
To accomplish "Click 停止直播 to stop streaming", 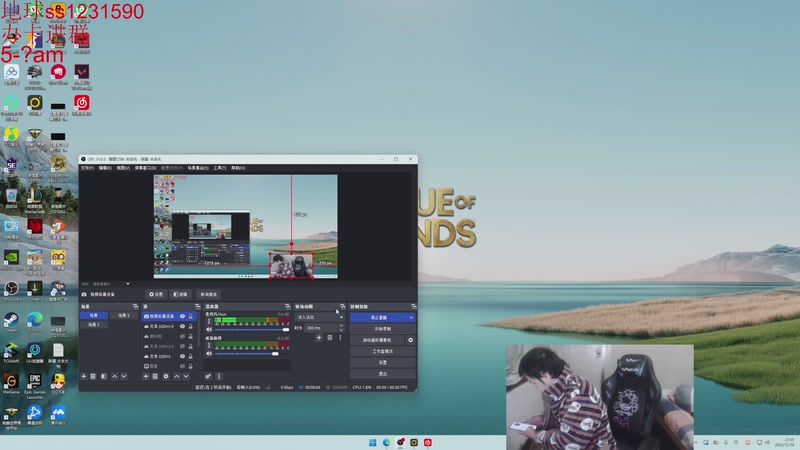I will 379,317.
